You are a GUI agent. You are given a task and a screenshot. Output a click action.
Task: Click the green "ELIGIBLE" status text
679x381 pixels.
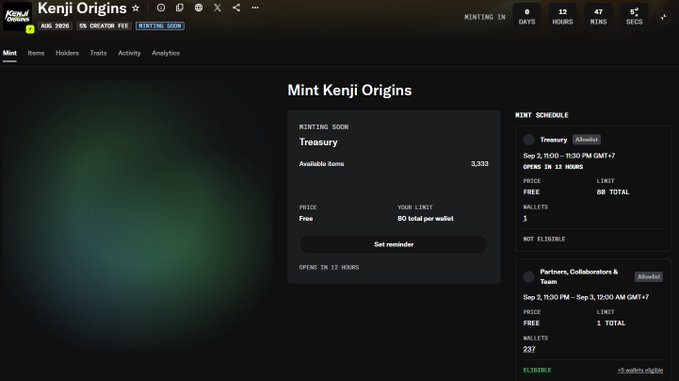click(x=537, y=370)
